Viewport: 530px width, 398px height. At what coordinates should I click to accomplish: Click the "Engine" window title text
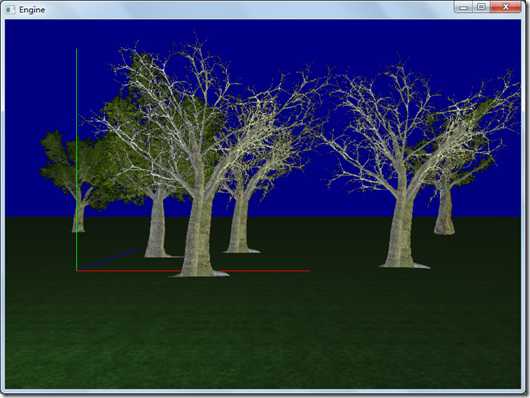(x=32, y=10)
